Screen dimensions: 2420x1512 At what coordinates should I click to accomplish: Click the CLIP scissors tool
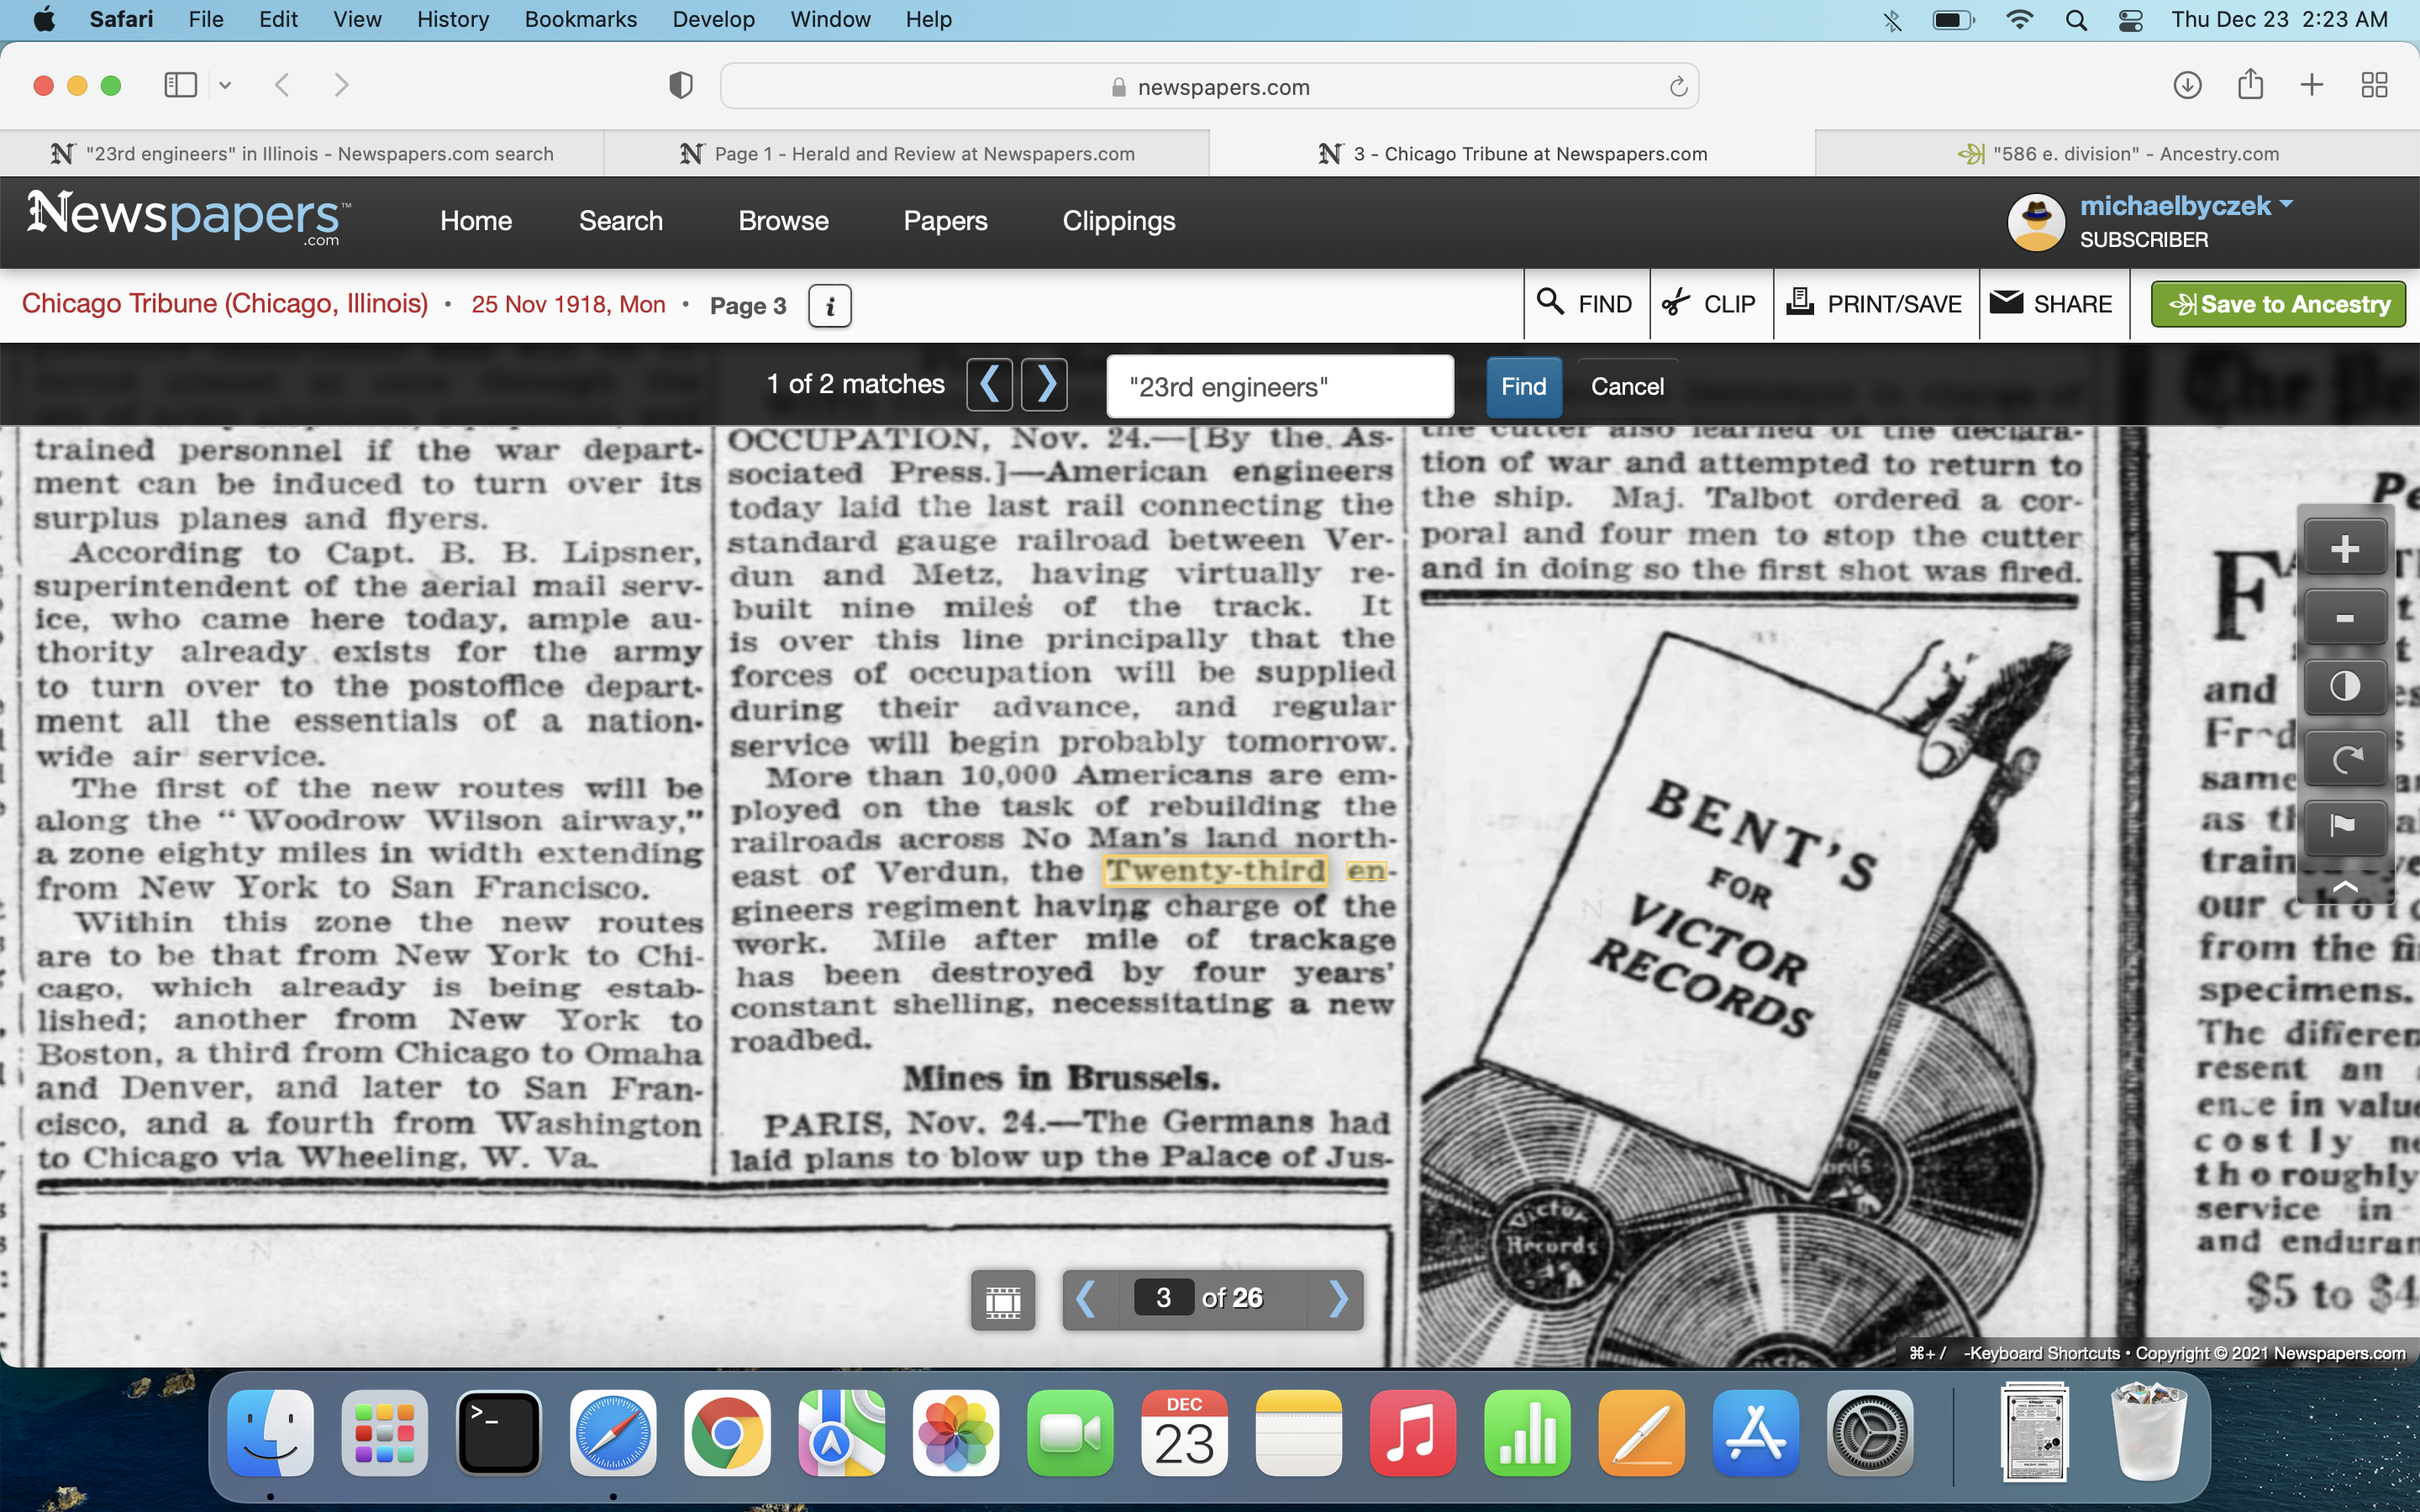click(x=1710, y=304)
